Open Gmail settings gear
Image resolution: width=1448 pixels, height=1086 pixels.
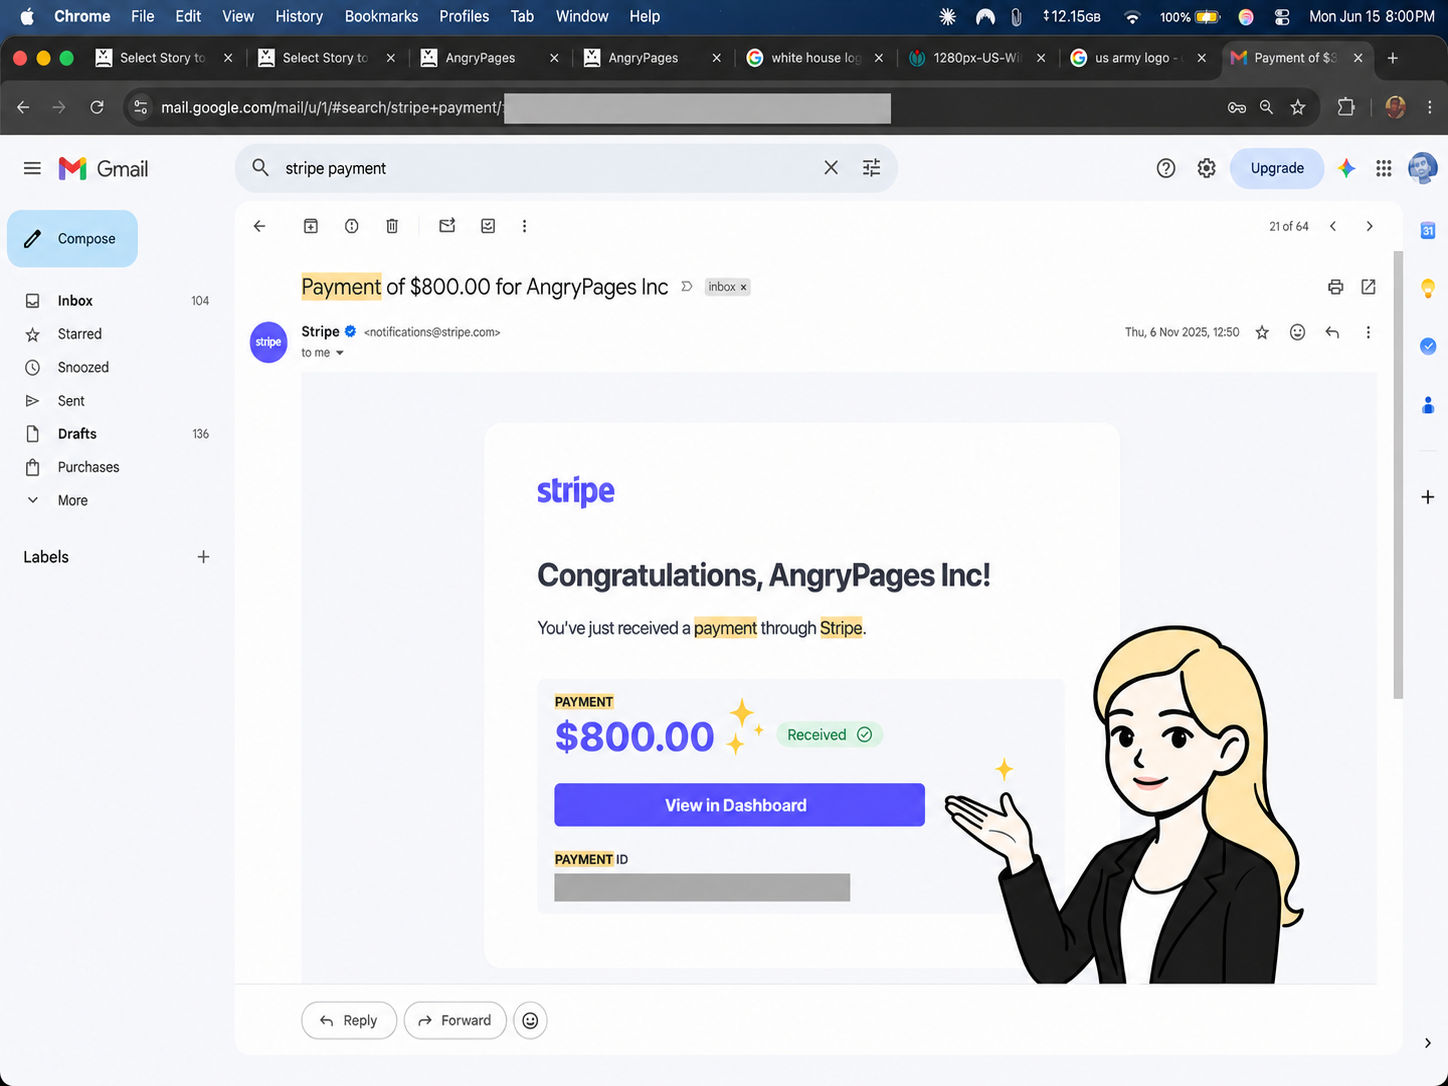coord(1207,168)
